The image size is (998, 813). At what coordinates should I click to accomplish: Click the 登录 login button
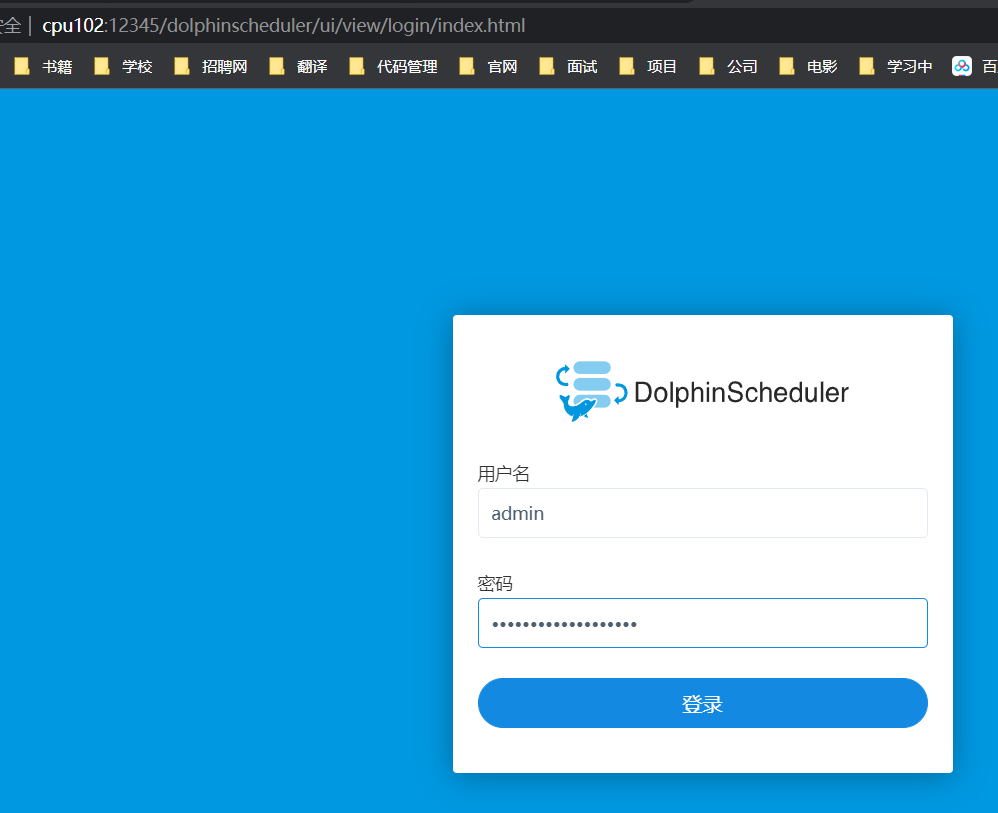click(x=702, y=703)
